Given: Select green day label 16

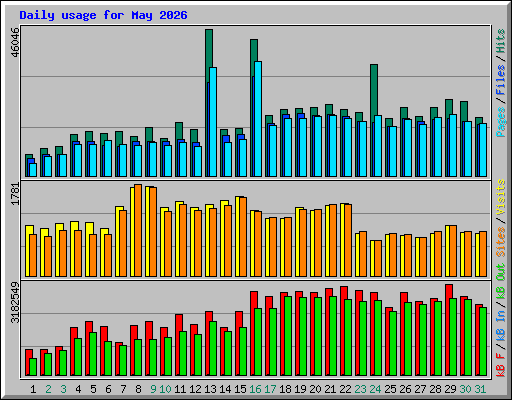Looking at the screenshot, I should [255, 389].
